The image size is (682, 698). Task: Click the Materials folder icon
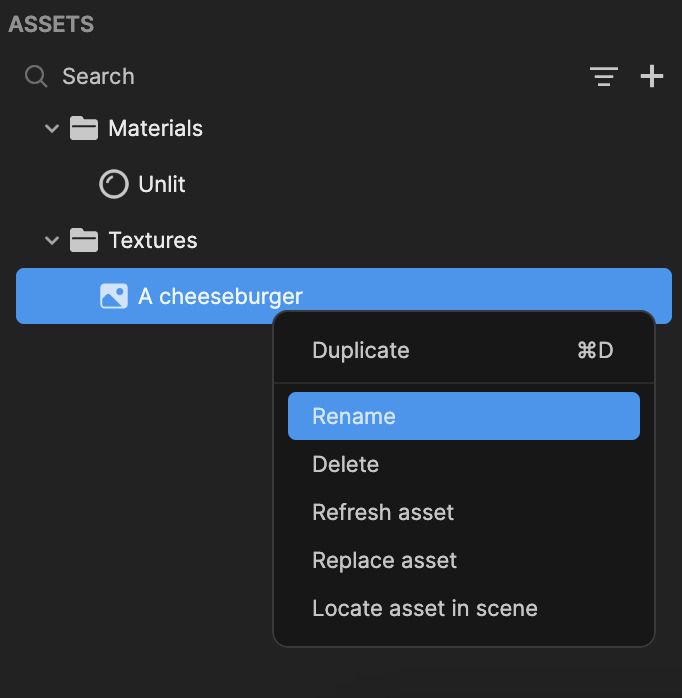(x=84, y=128)
